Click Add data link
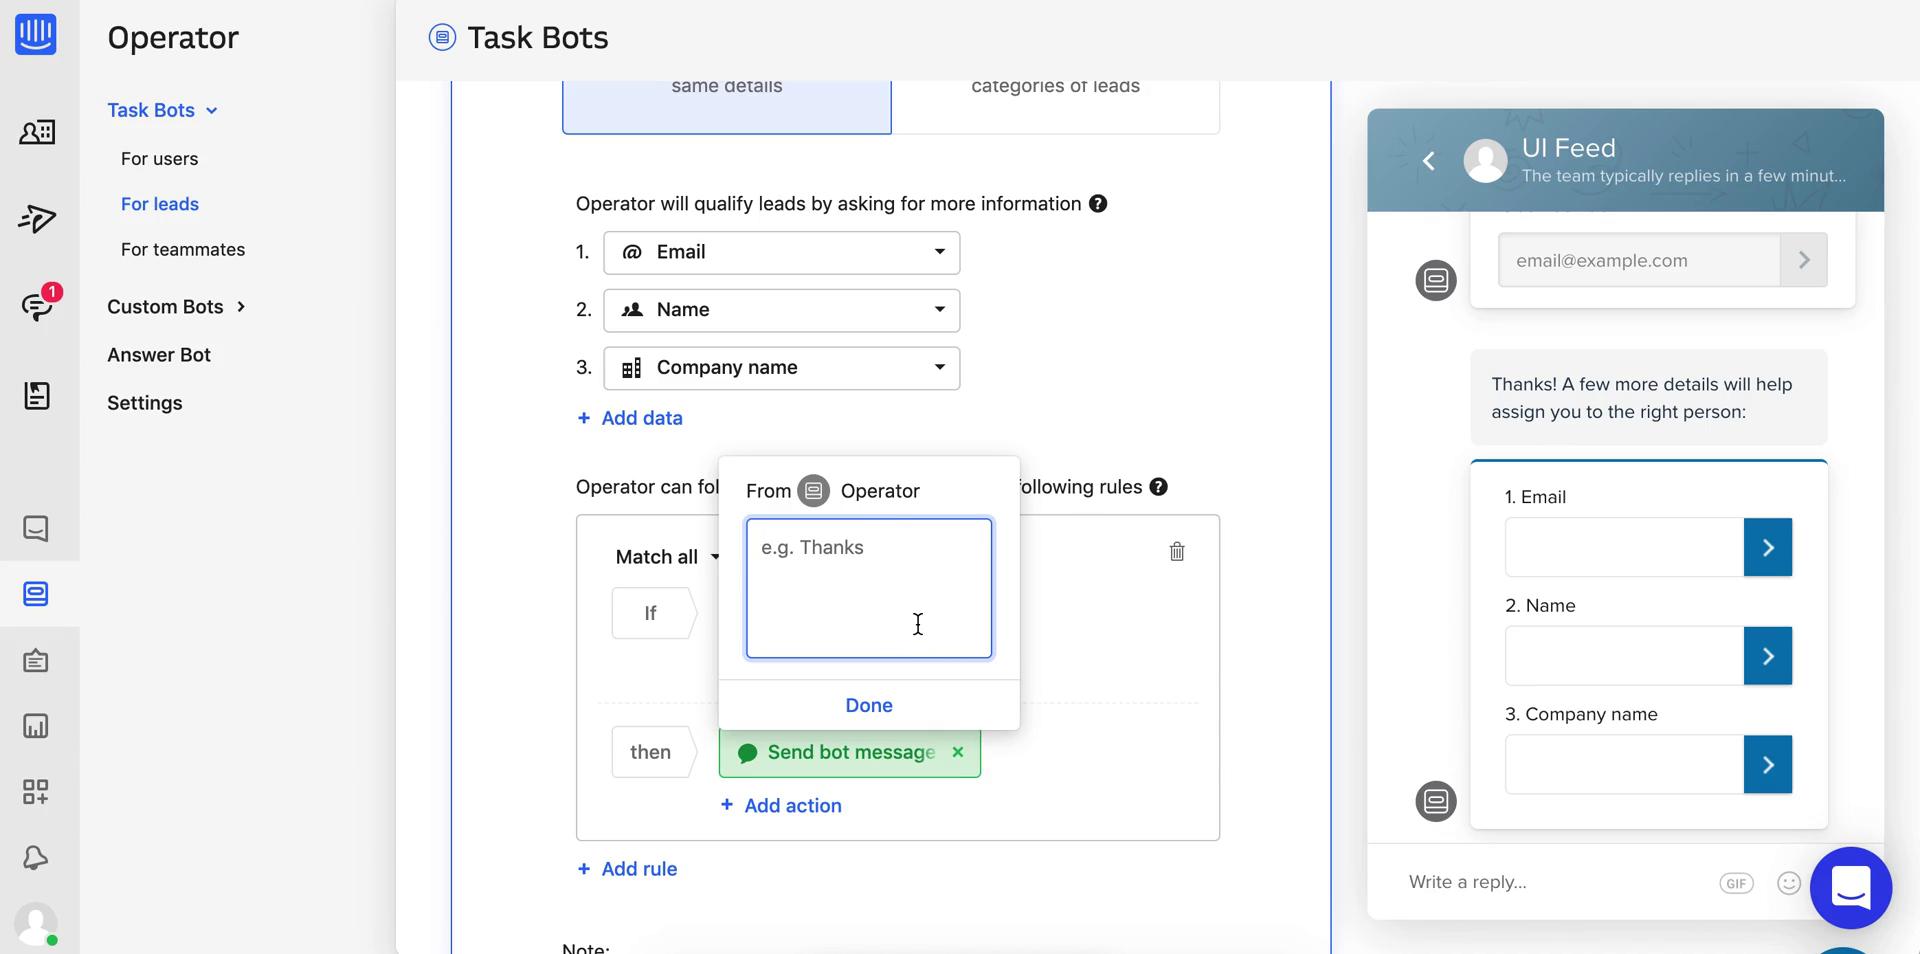The width and height of the screenshot is (1920, 954). (x=630, y=418)
